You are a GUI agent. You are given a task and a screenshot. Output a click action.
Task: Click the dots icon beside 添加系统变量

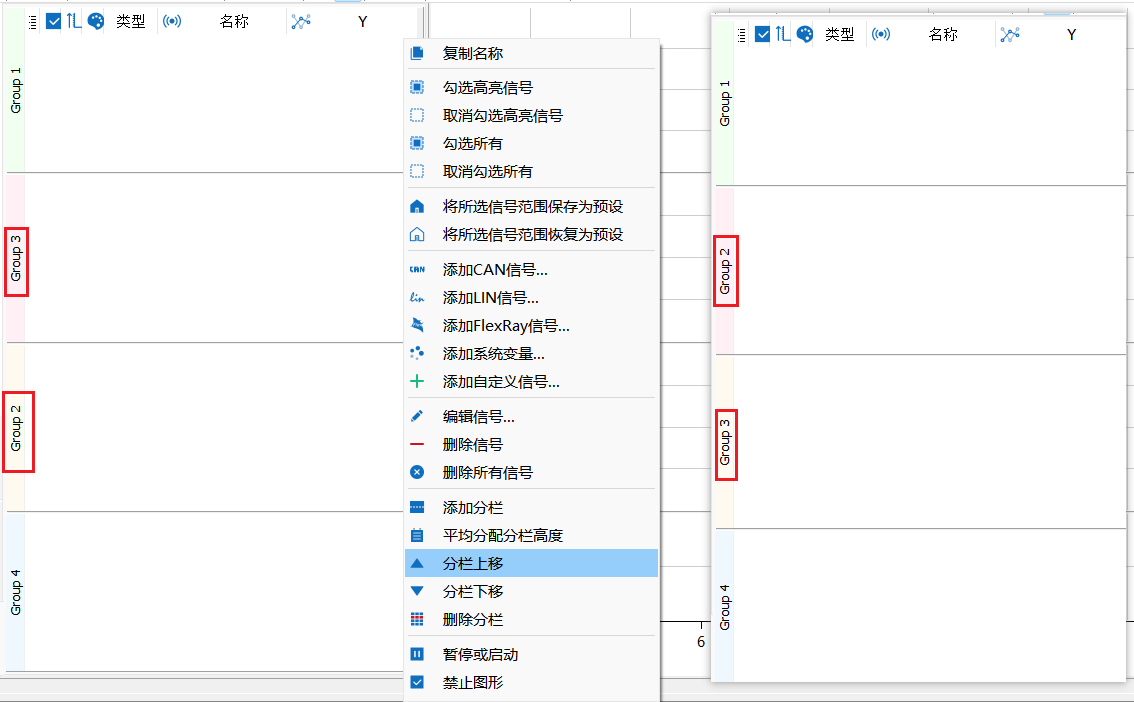pos(417,353)
